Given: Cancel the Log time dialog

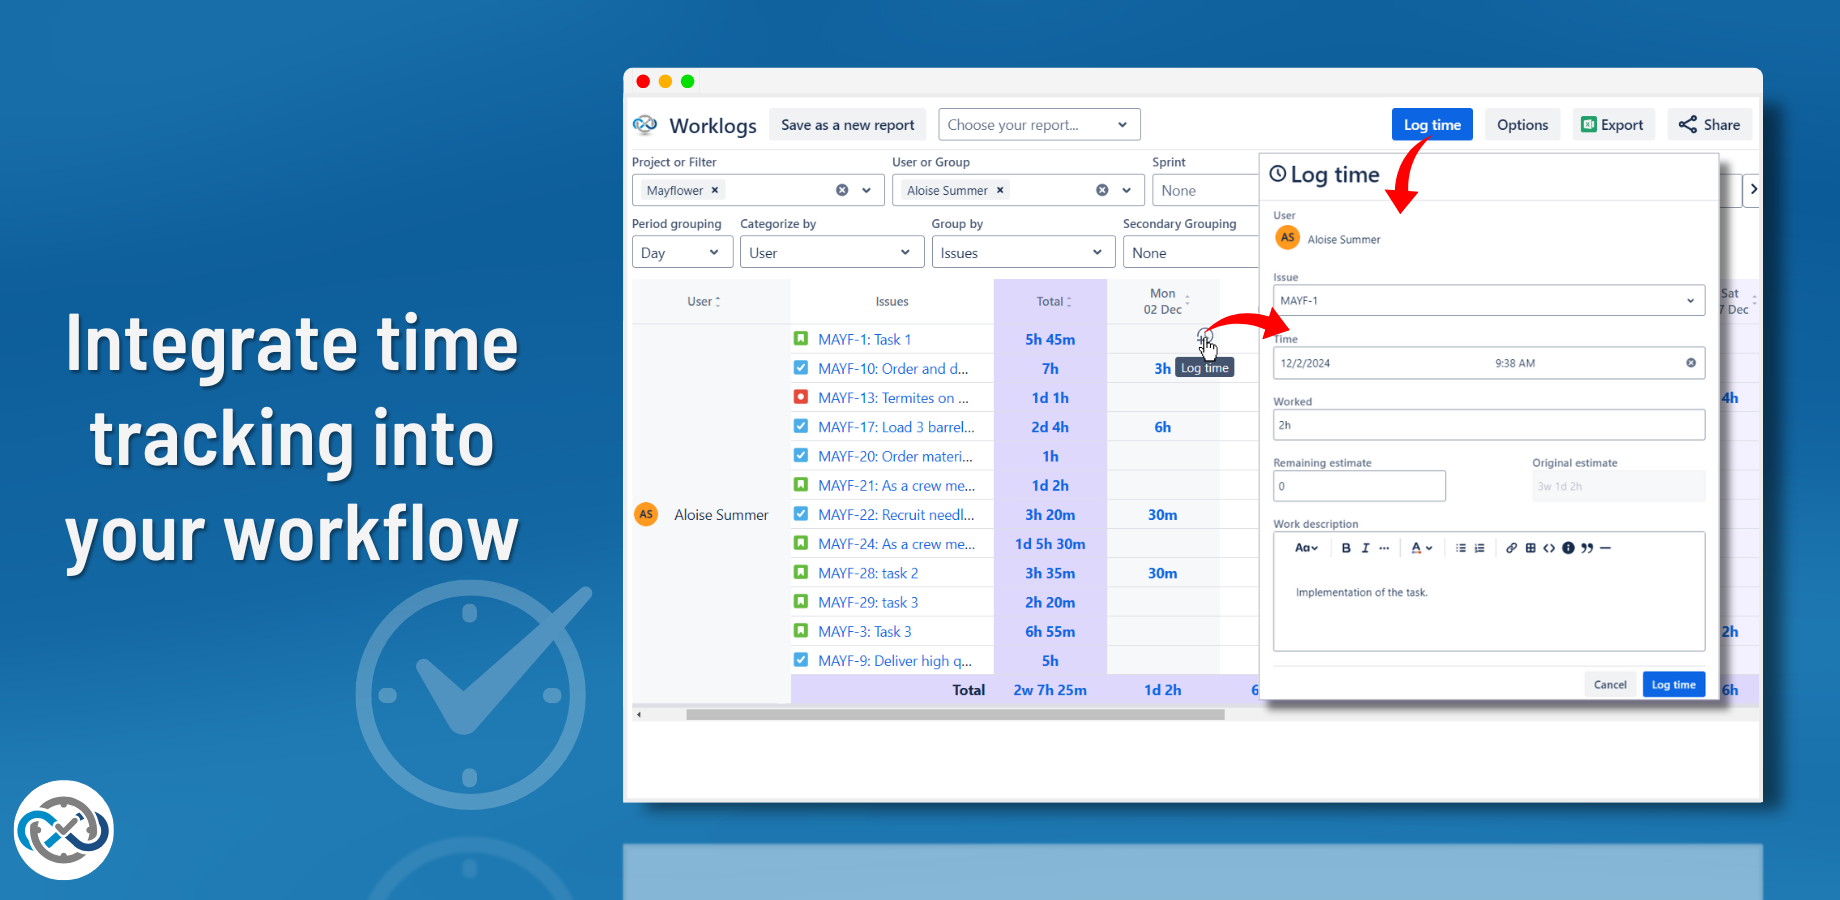Looking at the screenshot, I should point(1610,685).
